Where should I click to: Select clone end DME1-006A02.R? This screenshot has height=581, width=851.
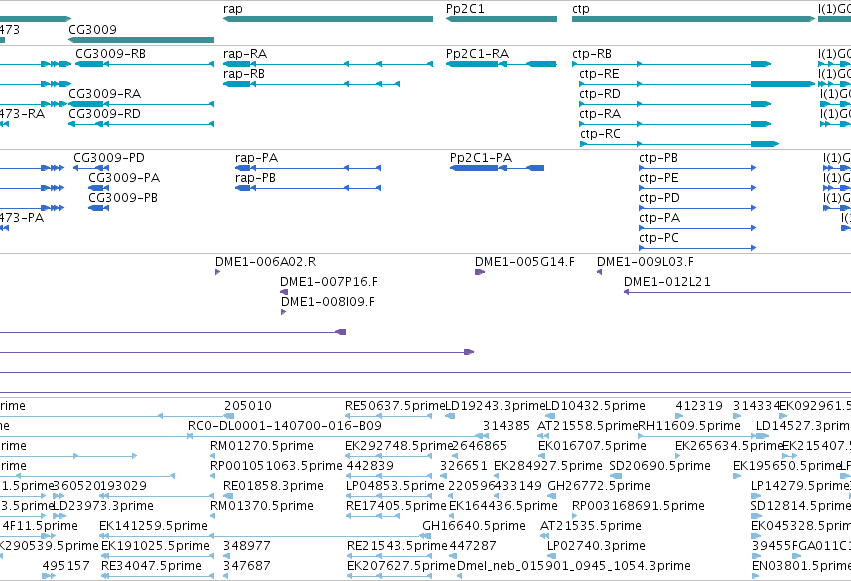(265, 262)
